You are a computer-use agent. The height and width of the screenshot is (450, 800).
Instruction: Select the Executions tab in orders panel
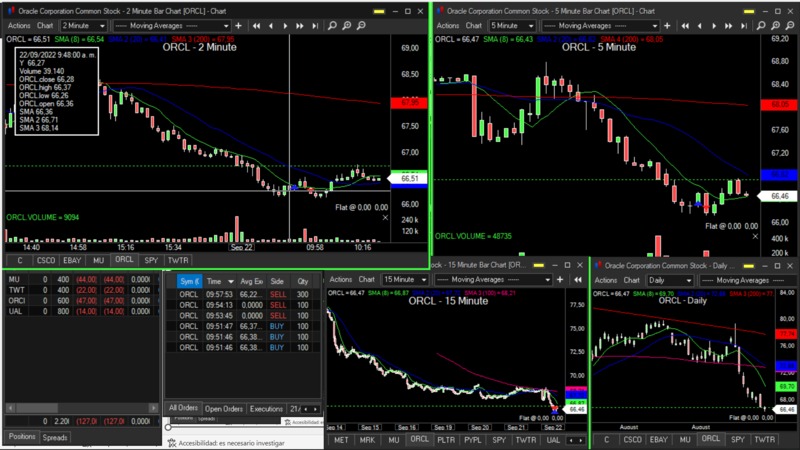pos(266,409)
